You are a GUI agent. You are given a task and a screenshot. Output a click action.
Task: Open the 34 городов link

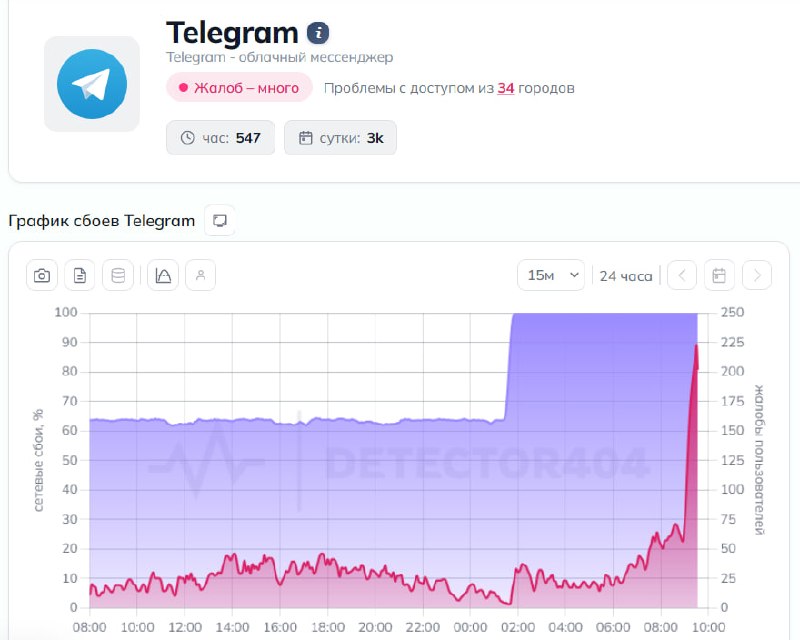point(504,89)
